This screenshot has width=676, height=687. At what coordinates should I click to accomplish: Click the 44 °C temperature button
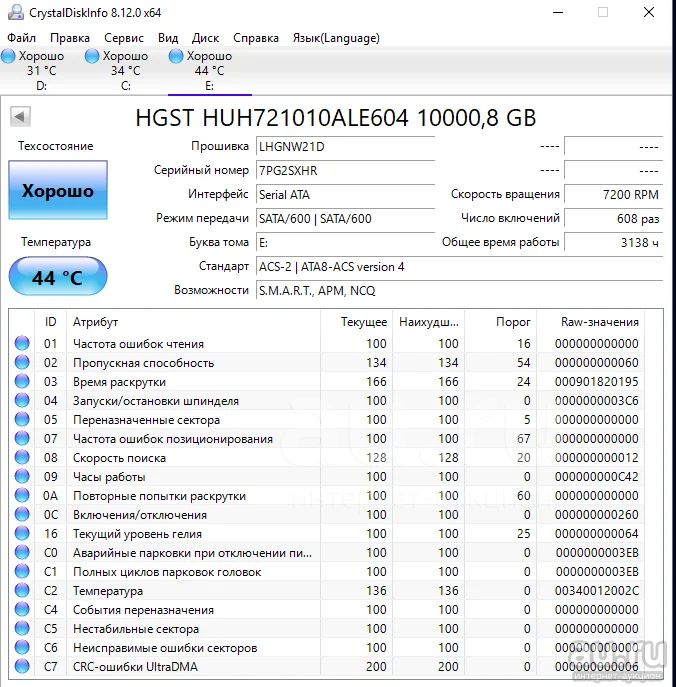point(58,276)
